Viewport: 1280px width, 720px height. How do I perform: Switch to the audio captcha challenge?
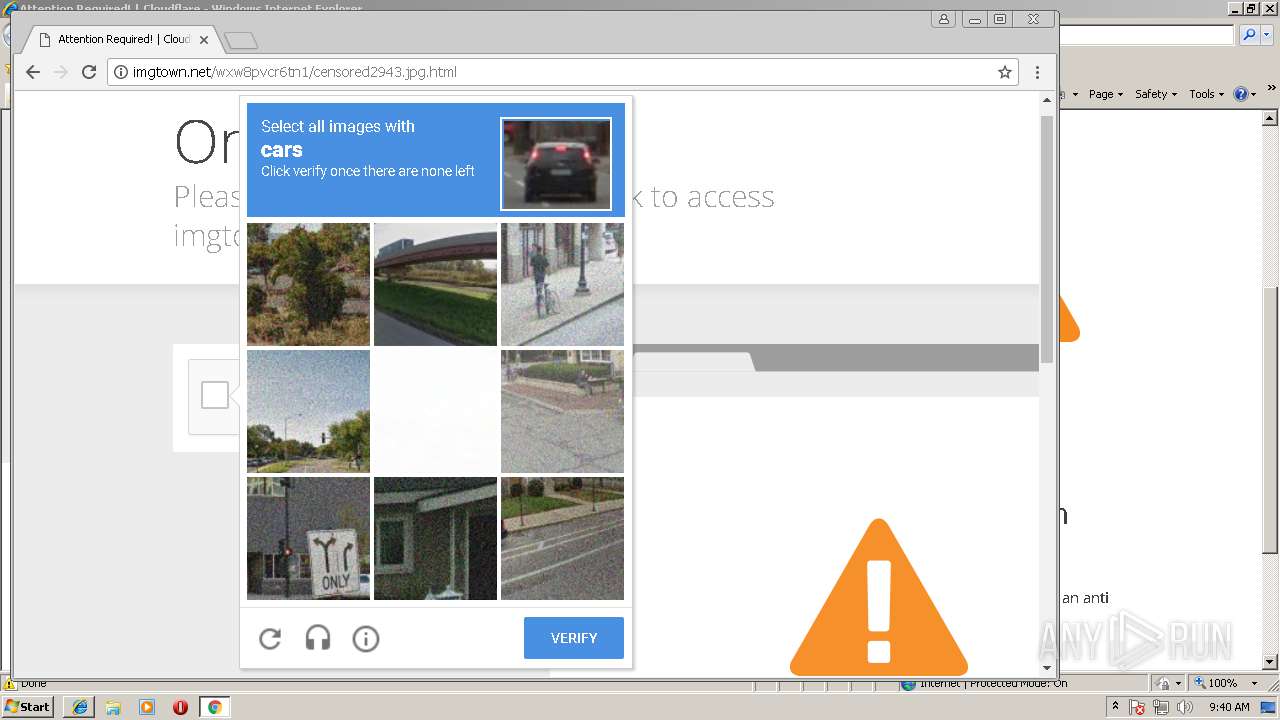click(x=318, y=638)
